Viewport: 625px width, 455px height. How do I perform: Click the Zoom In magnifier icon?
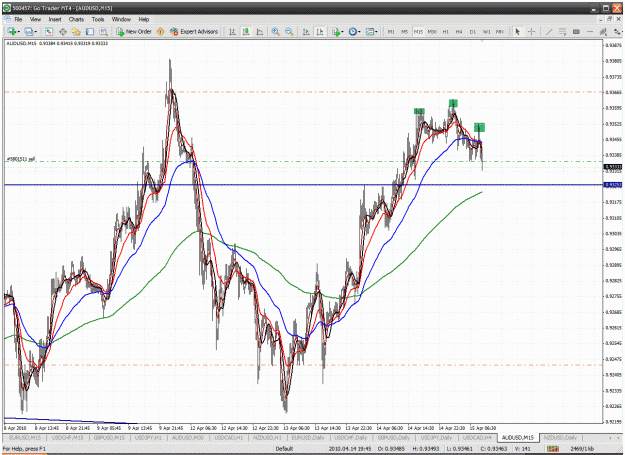[x=275, y=31]
